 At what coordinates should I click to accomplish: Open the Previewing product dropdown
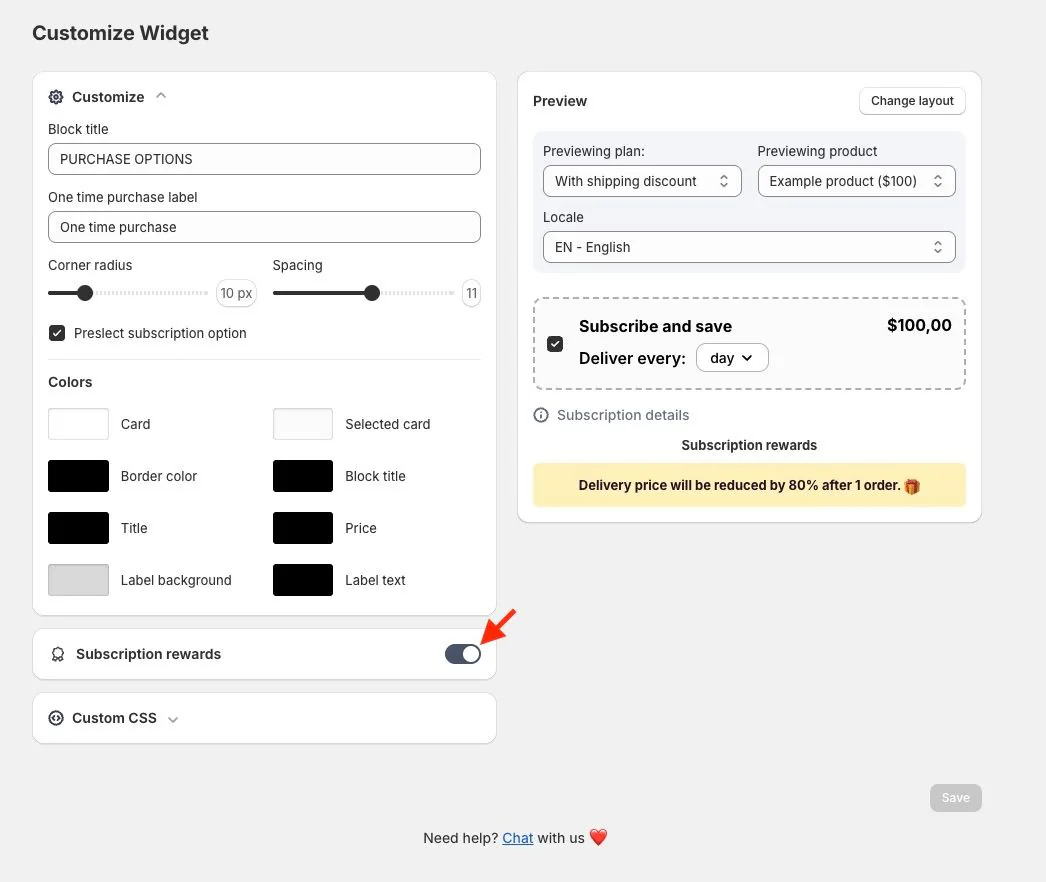(x=857, y=181)
